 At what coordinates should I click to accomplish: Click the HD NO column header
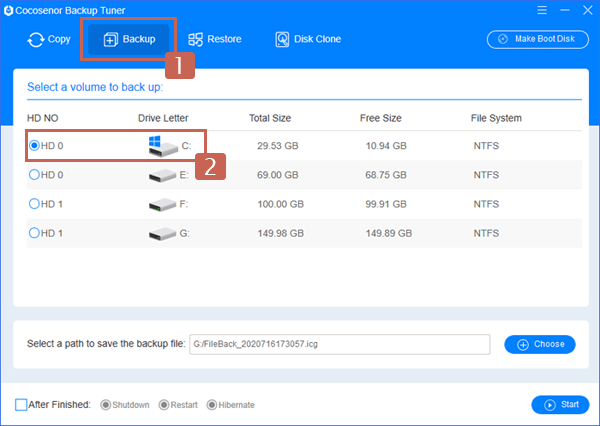(x=42, y=118)
